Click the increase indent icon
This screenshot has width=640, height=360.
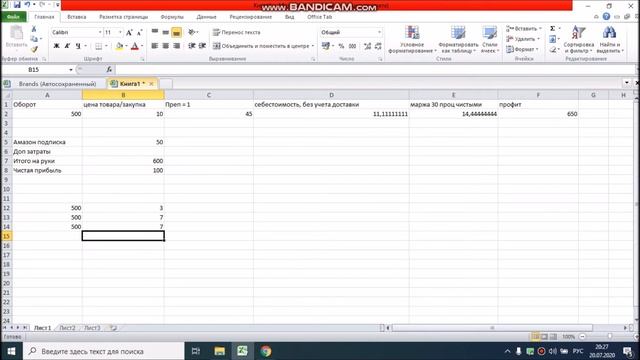pyautogui.click(x=202, y=46)
